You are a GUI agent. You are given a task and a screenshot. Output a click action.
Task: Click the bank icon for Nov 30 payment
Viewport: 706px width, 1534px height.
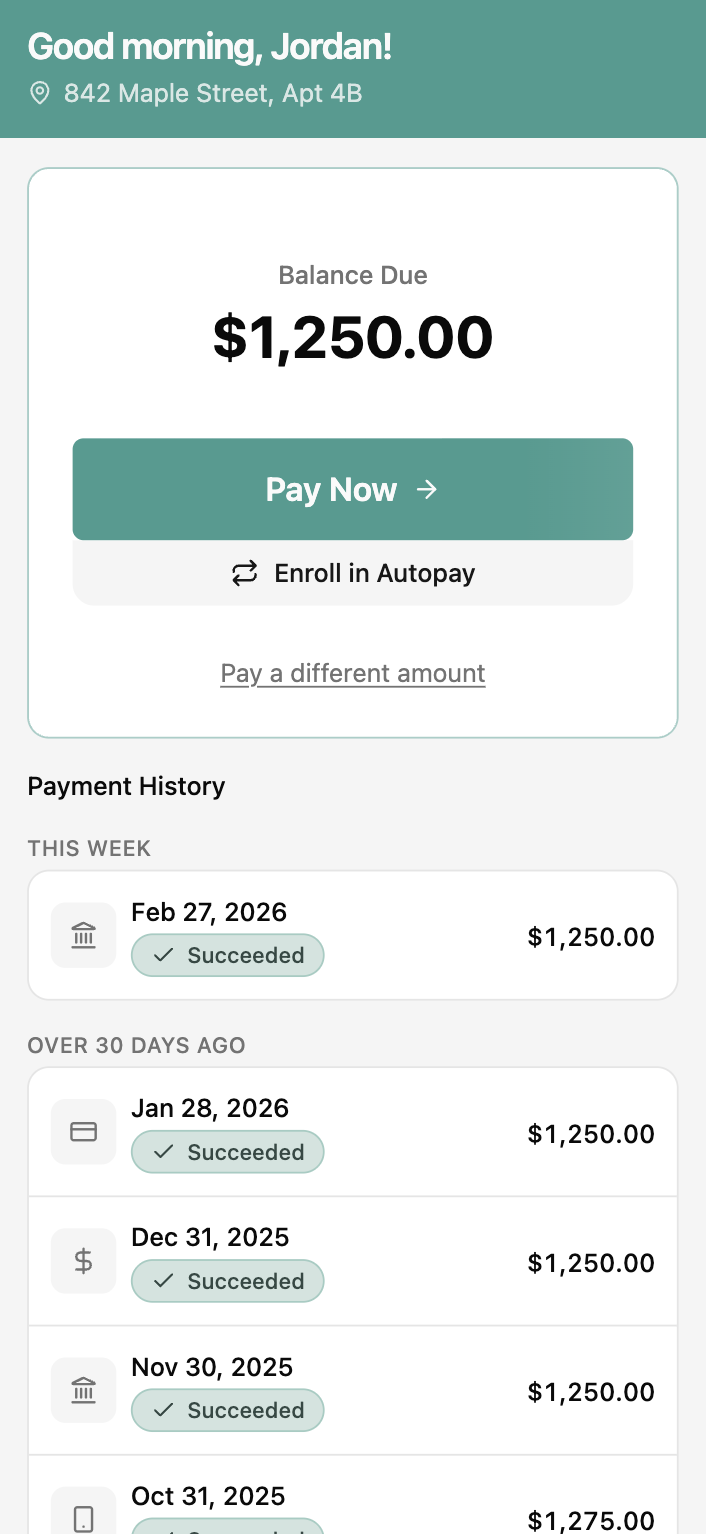tap(84, 1390)
